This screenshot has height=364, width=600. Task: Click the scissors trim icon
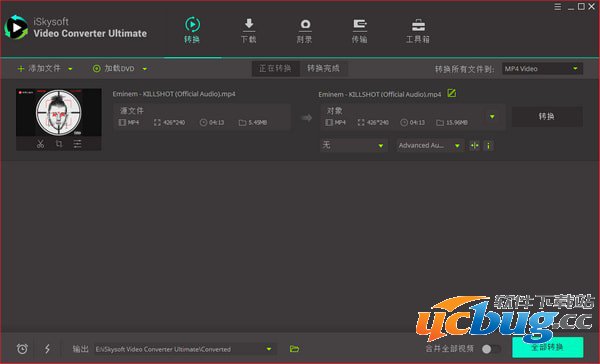tap(40, 144)
